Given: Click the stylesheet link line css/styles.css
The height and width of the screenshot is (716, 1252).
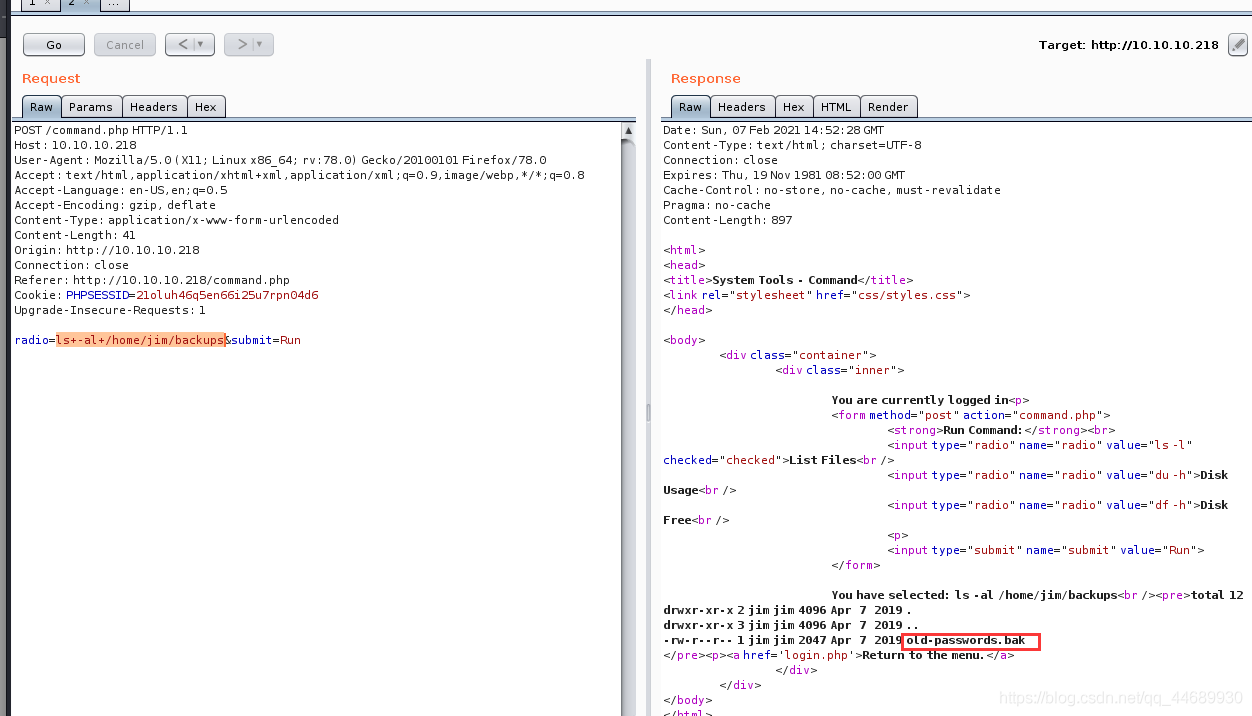Looking at the screenshot, I should pyautogui.click(x=817, y=295).
